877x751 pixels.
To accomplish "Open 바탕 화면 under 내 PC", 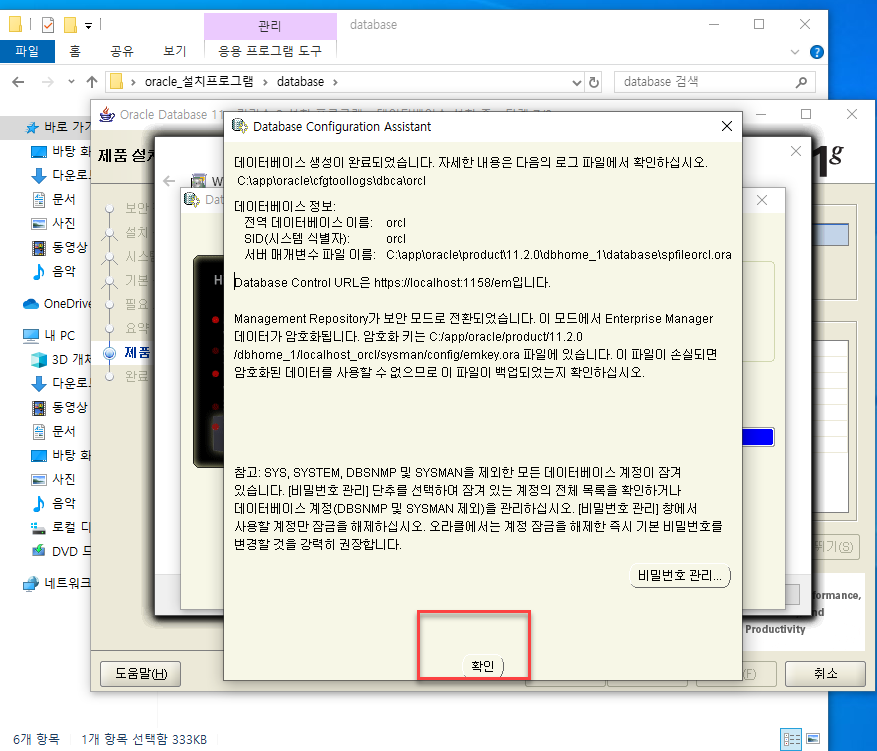I will tap(60, 455).
